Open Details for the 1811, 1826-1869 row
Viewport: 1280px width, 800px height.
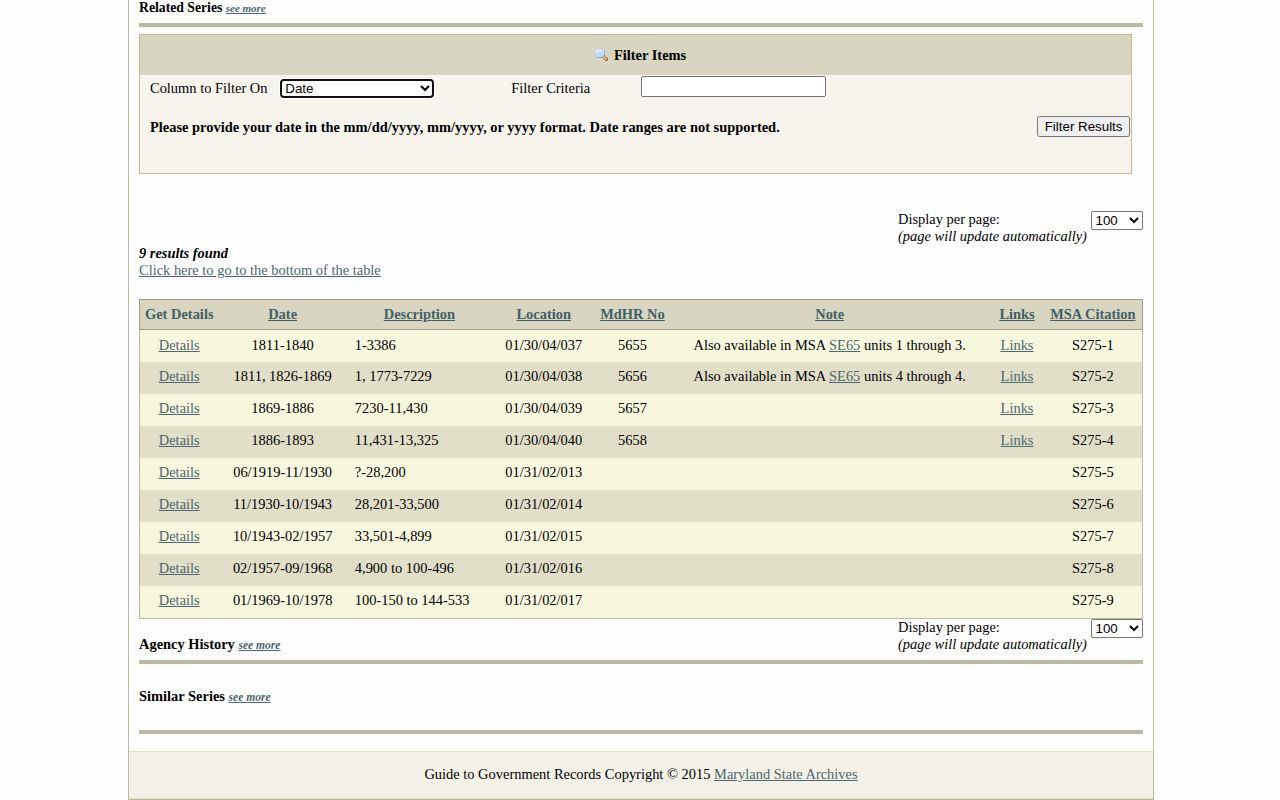click(x=179, y=376)
